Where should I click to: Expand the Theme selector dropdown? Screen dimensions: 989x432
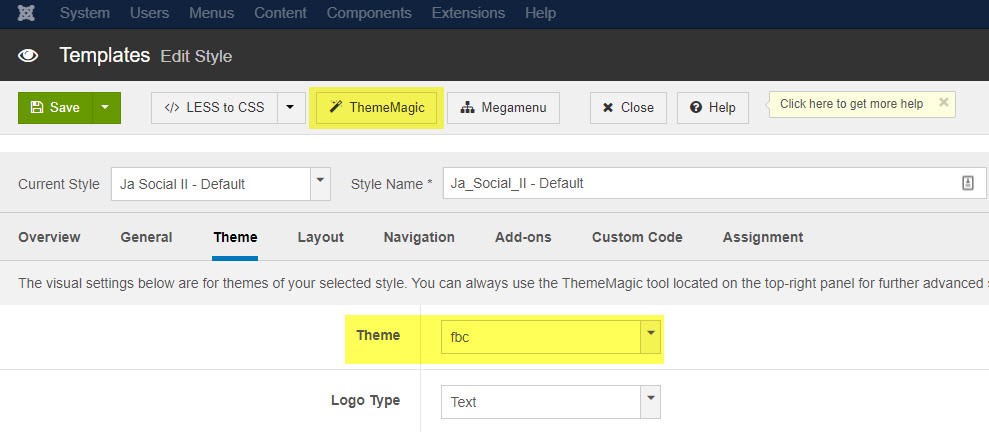tap(651, 336)
